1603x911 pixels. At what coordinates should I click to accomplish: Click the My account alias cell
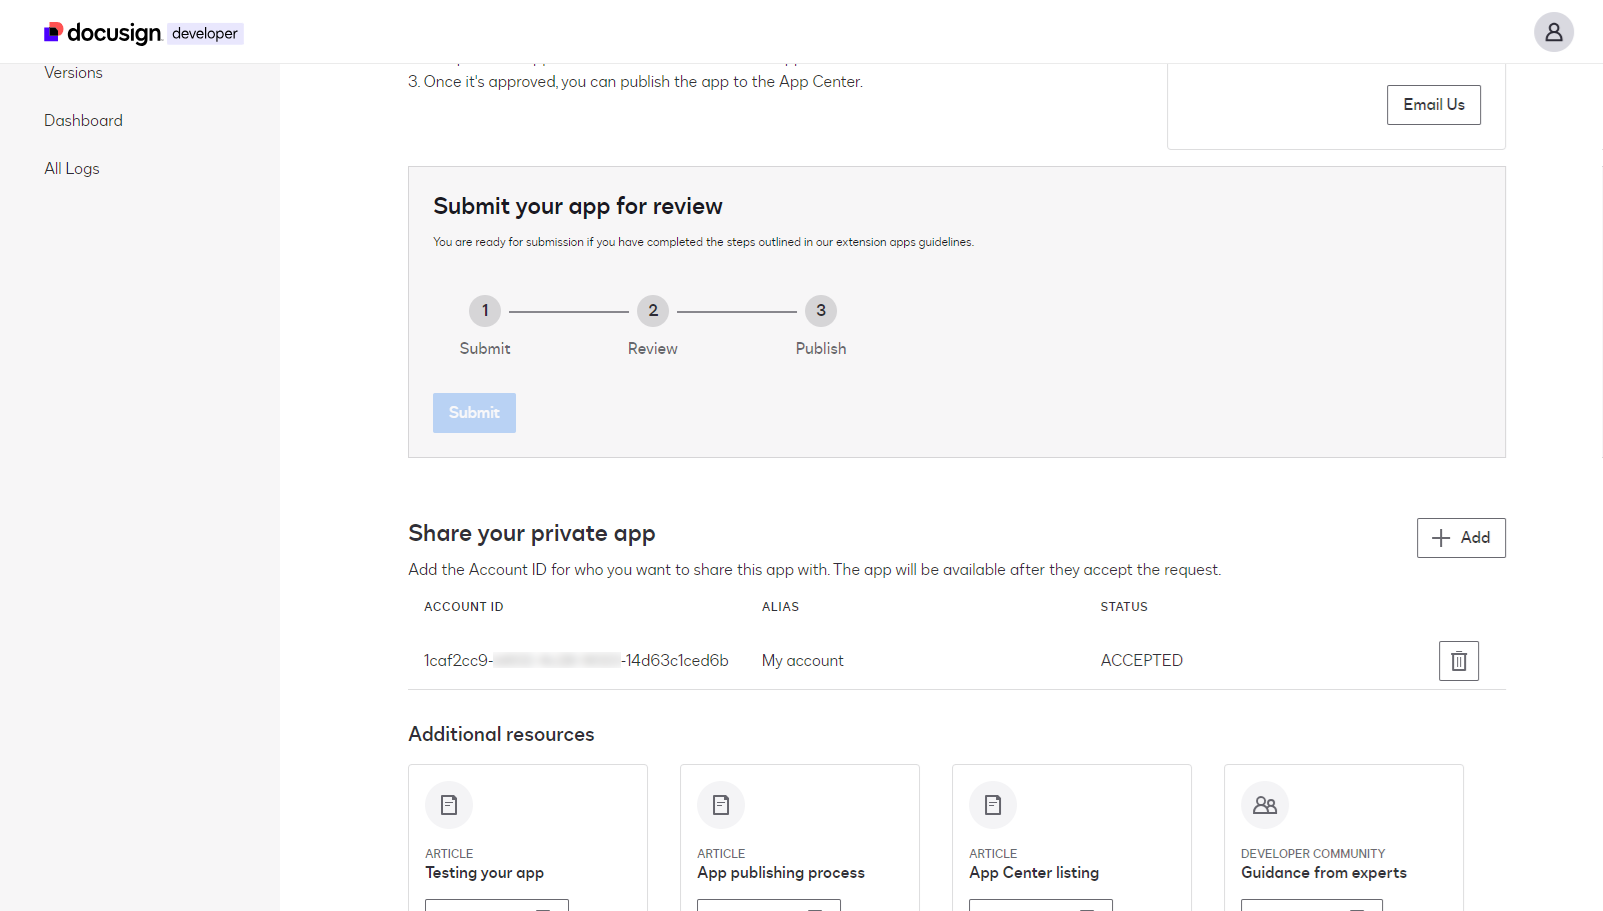click(x=803, y=661)
